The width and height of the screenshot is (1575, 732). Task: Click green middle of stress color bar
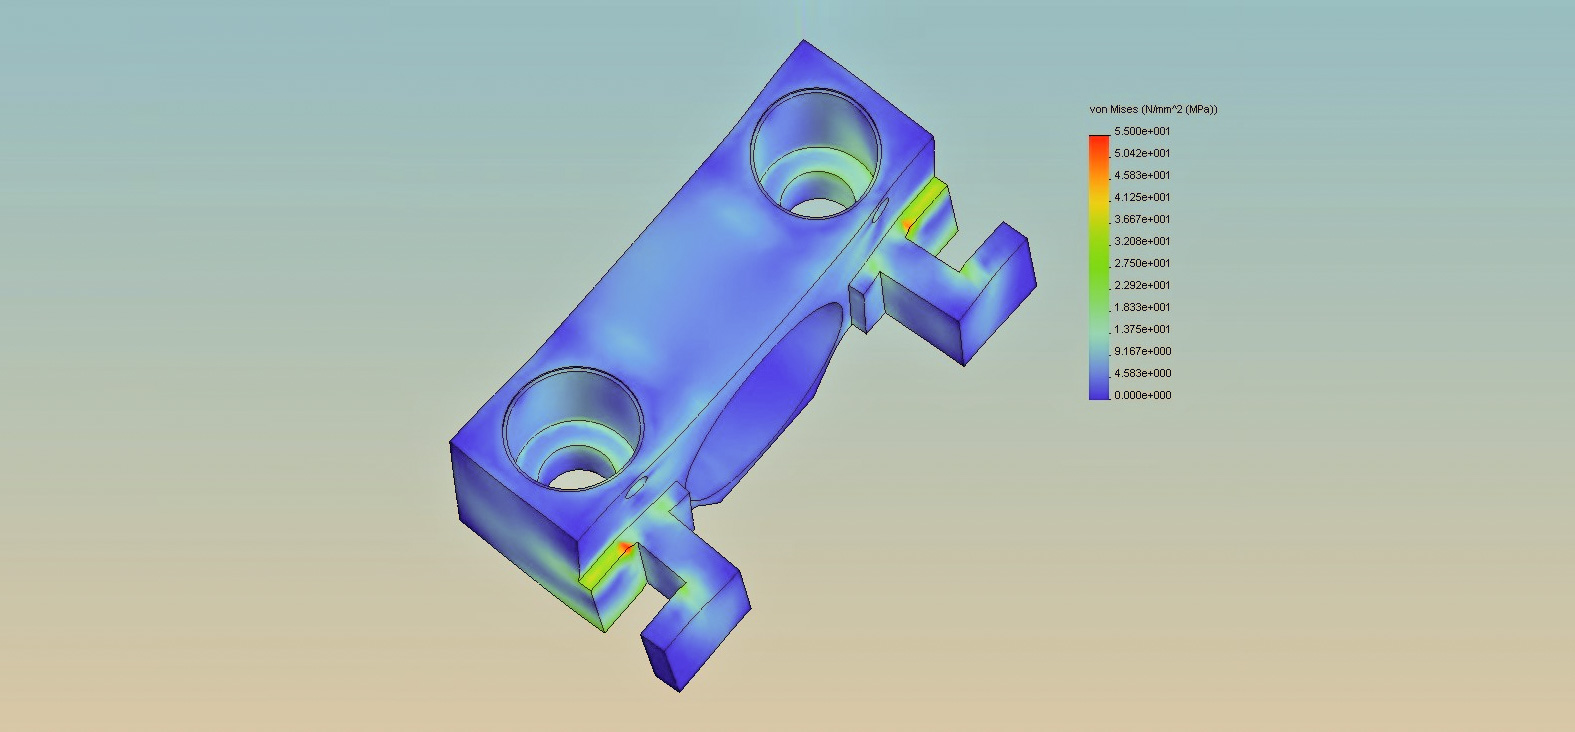click(1099, 265)
